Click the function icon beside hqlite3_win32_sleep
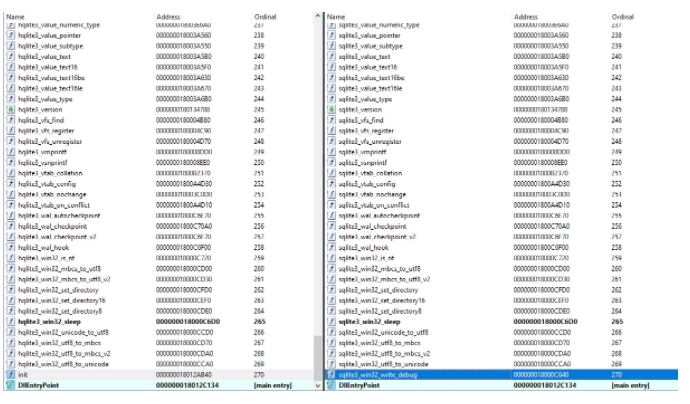Viewport: 690px width, 404px height. click(11, 322)
